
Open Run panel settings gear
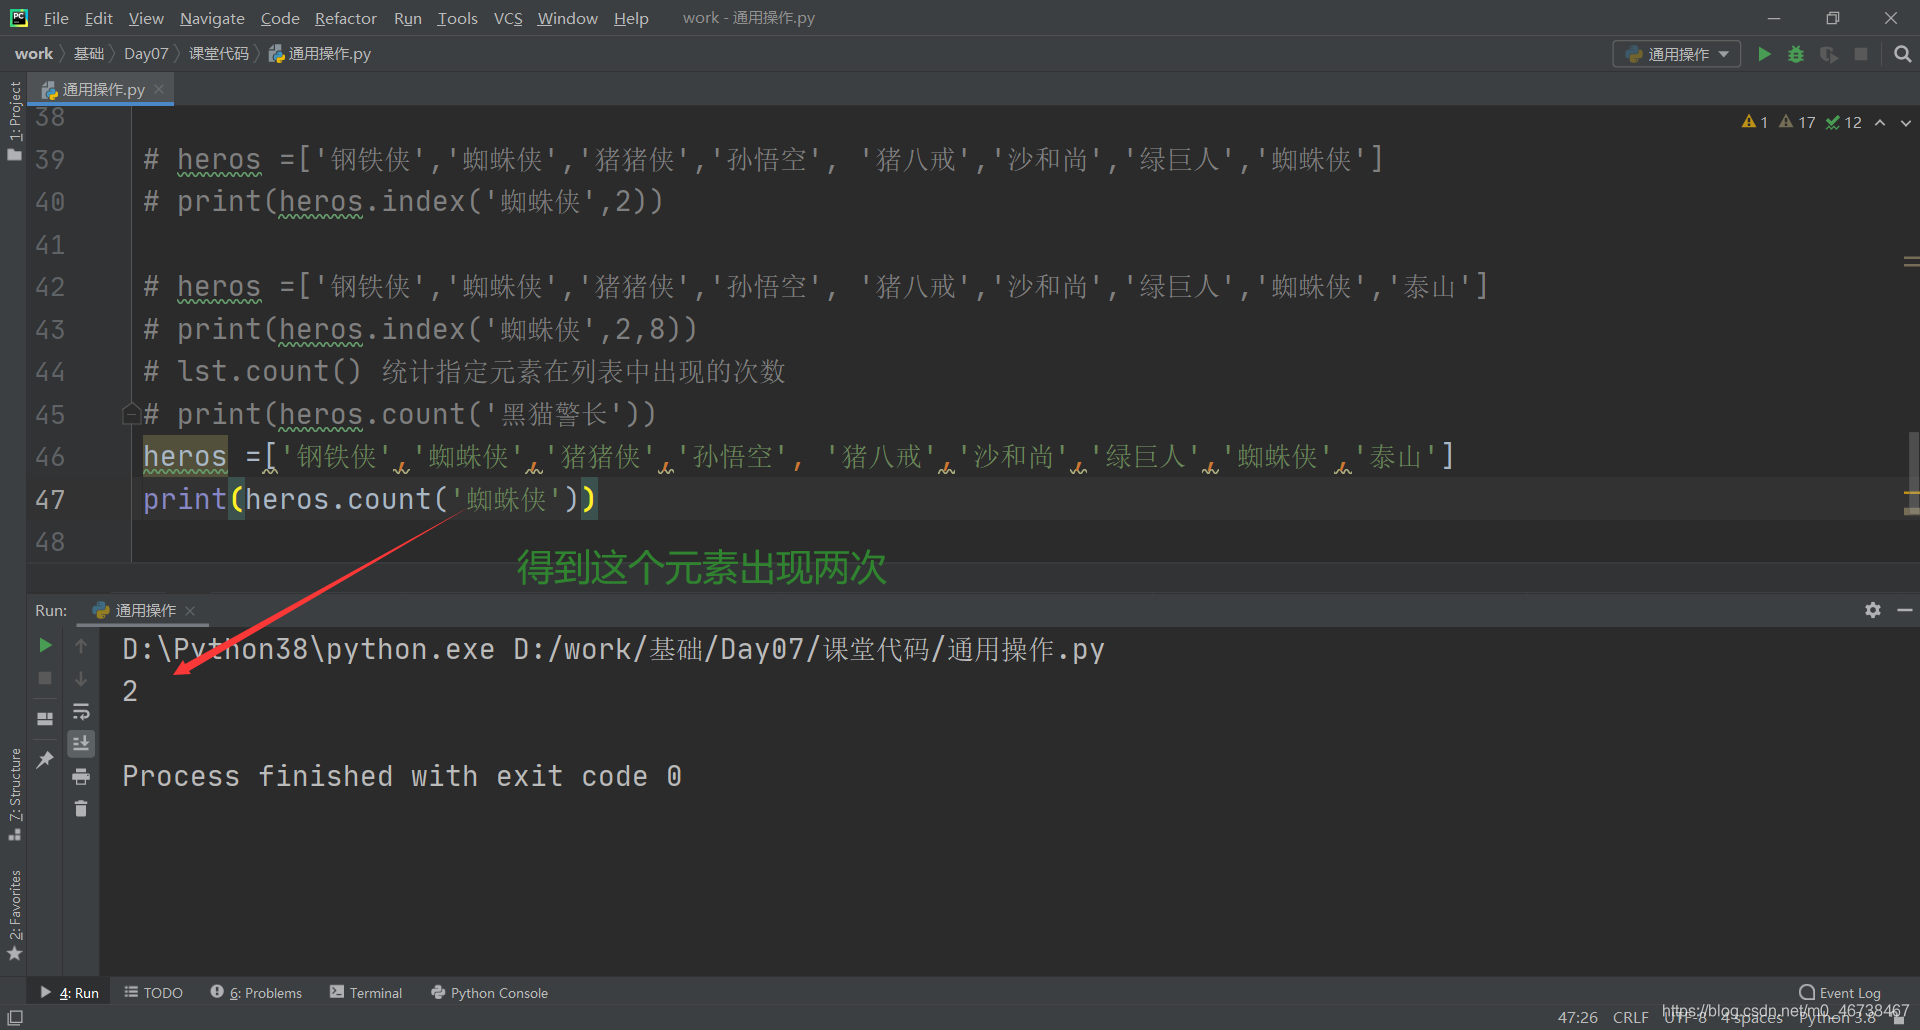pos(1873,610)
